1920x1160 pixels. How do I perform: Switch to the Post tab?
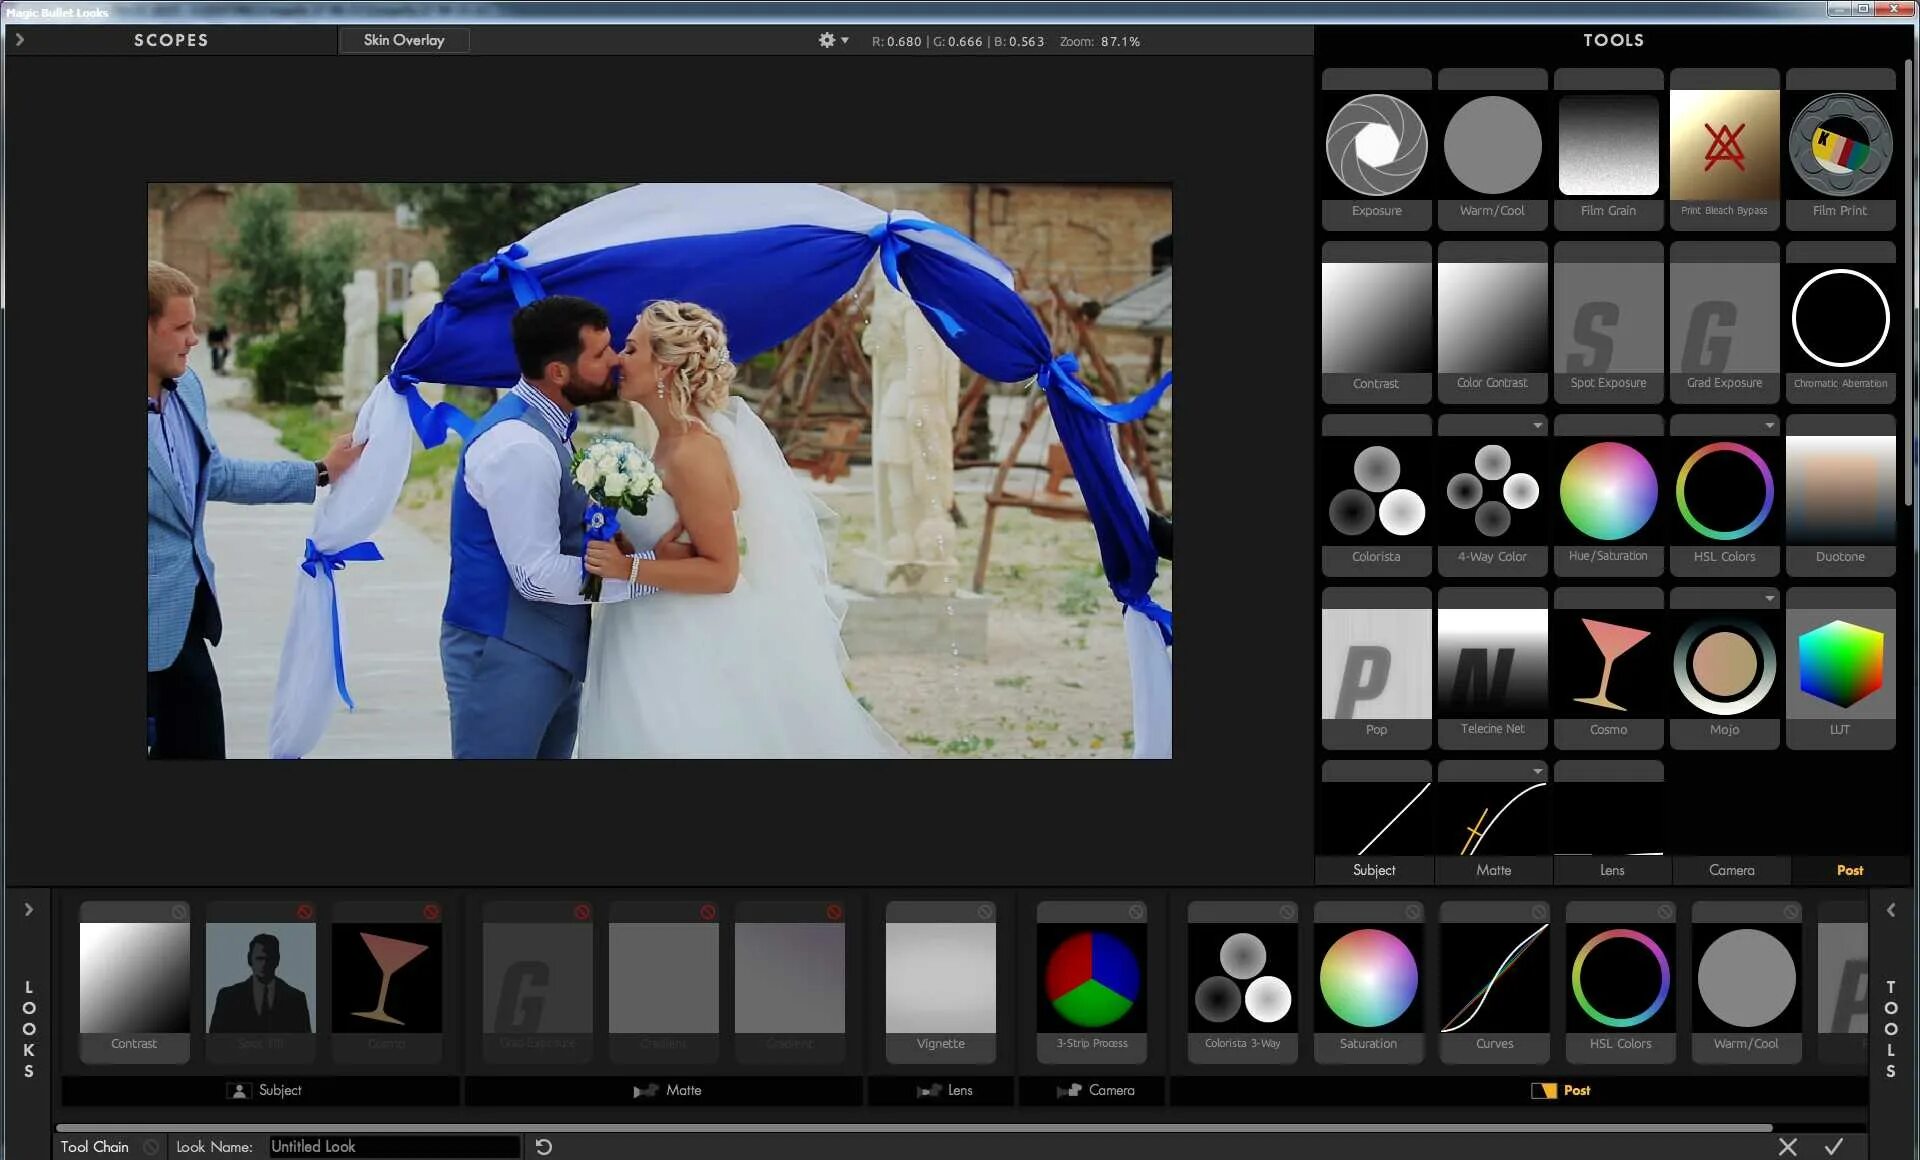1849,871
